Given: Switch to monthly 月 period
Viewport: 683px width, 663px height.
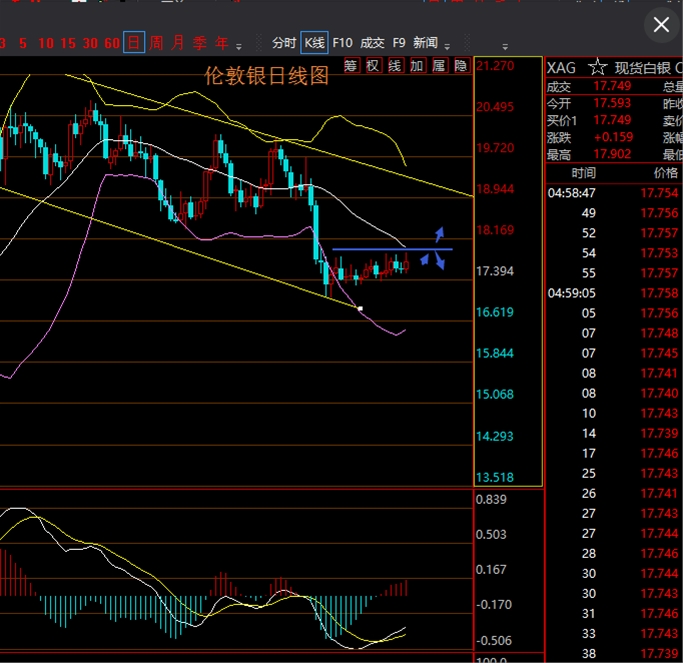Looking at the screenshot, I should (178, 43).
